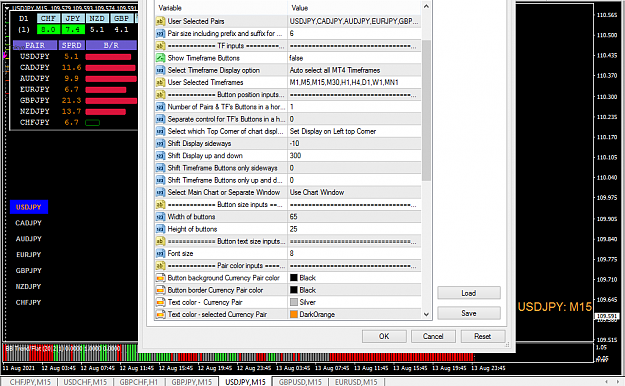Viewport: 625px width, 386px height.
Task: Click the JPY currency header in strength panel
Action: click(73, 18)
